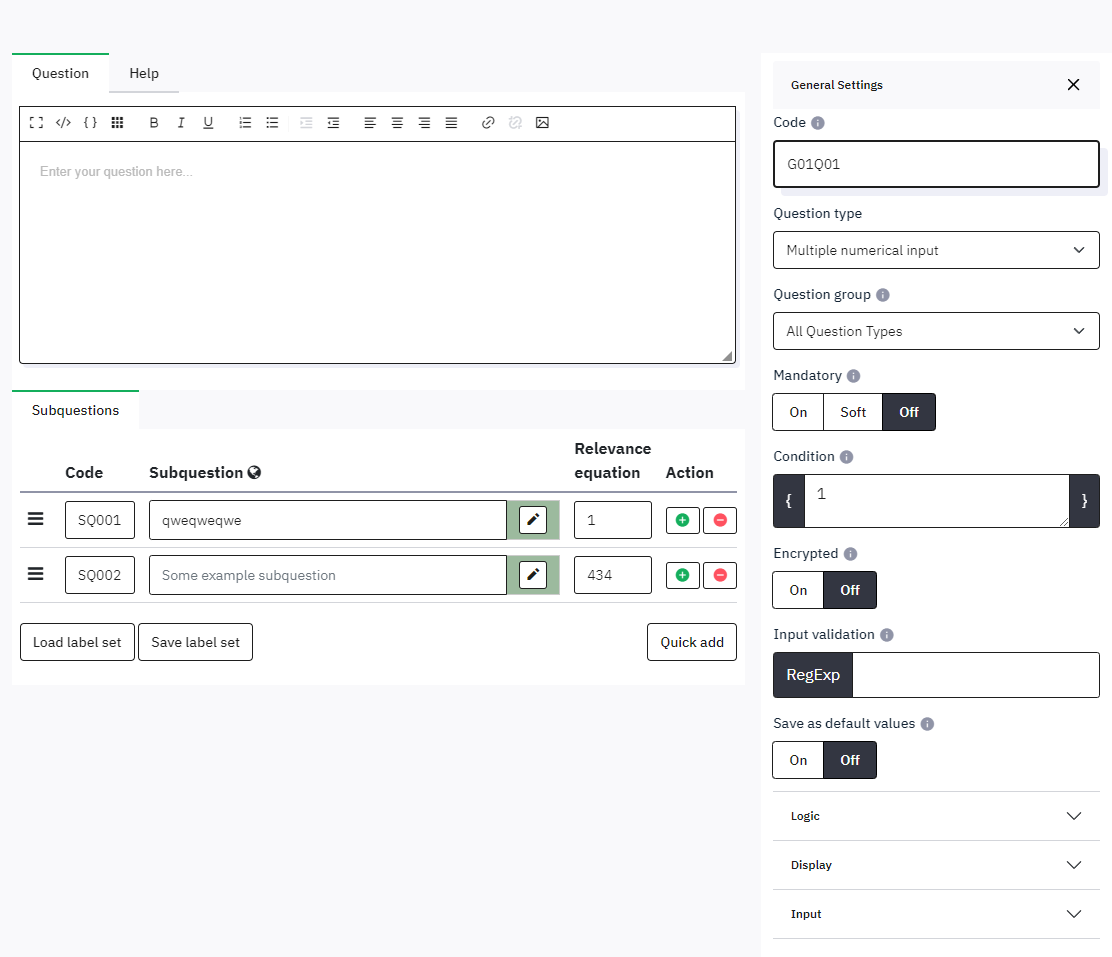Enable Save as default values
This screenshot has width=1112, height=957.
click(798, 760)
